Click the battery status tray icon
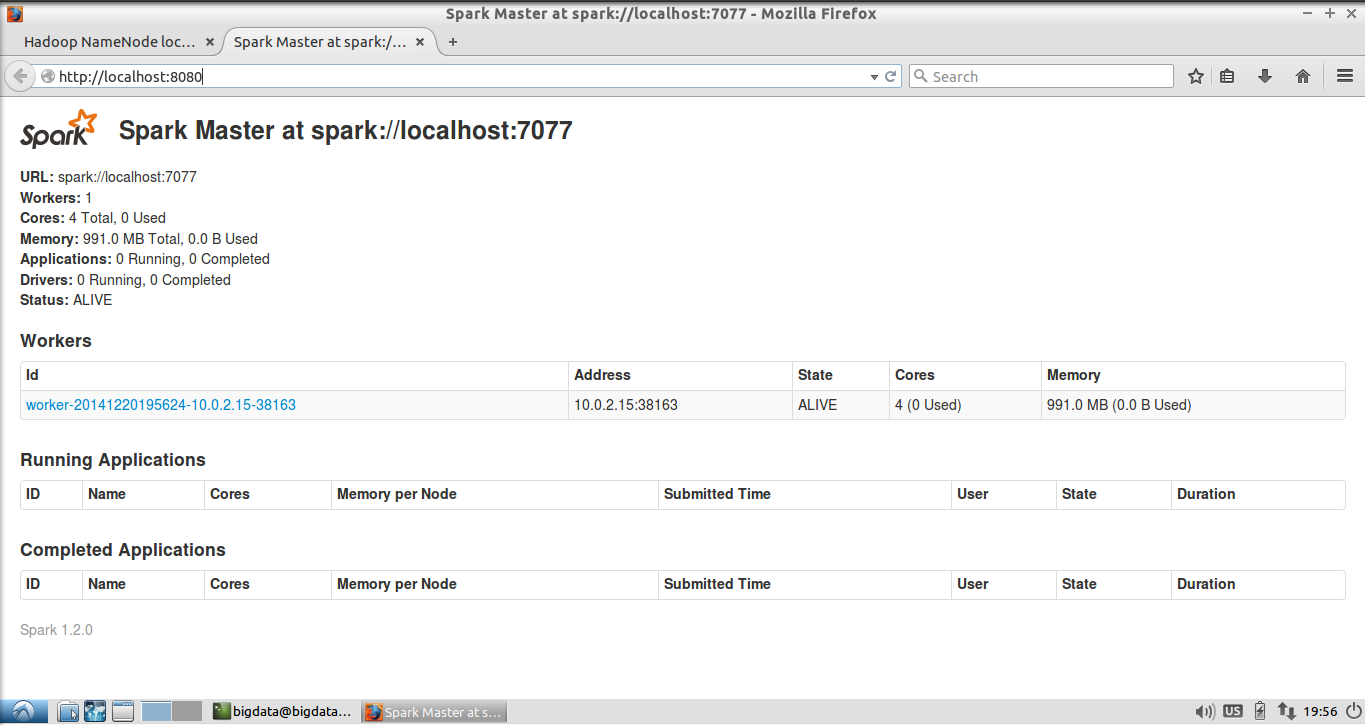The image size is (1365, 725). point(1260,712)
